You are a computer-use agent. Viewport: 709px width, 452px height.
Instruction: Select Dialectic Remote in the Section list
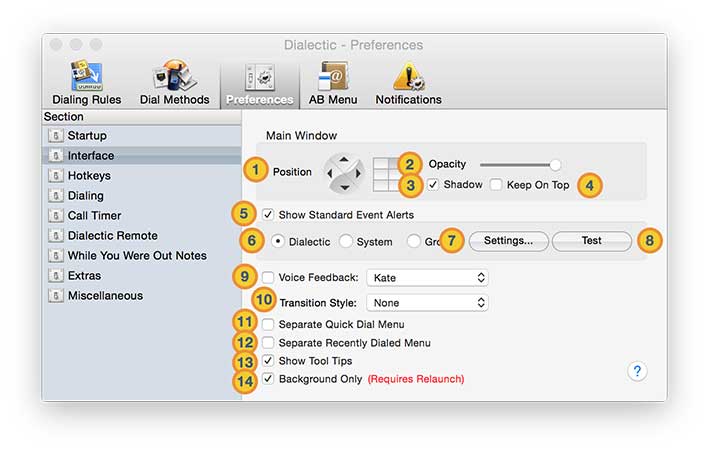coord(142,235)
